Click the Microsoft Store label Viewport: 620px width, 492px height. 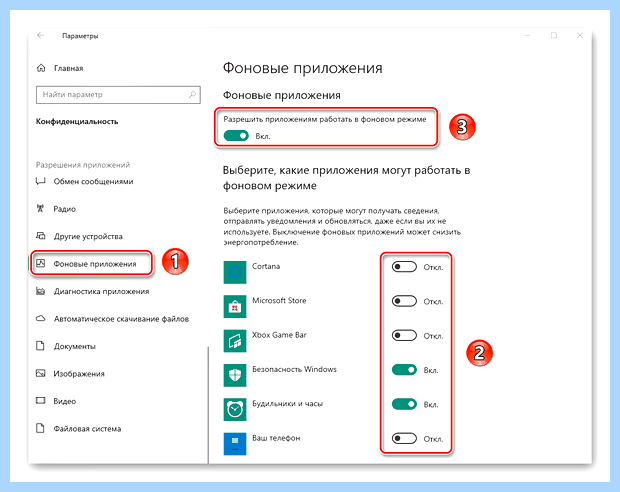click(x=279, y=301)
